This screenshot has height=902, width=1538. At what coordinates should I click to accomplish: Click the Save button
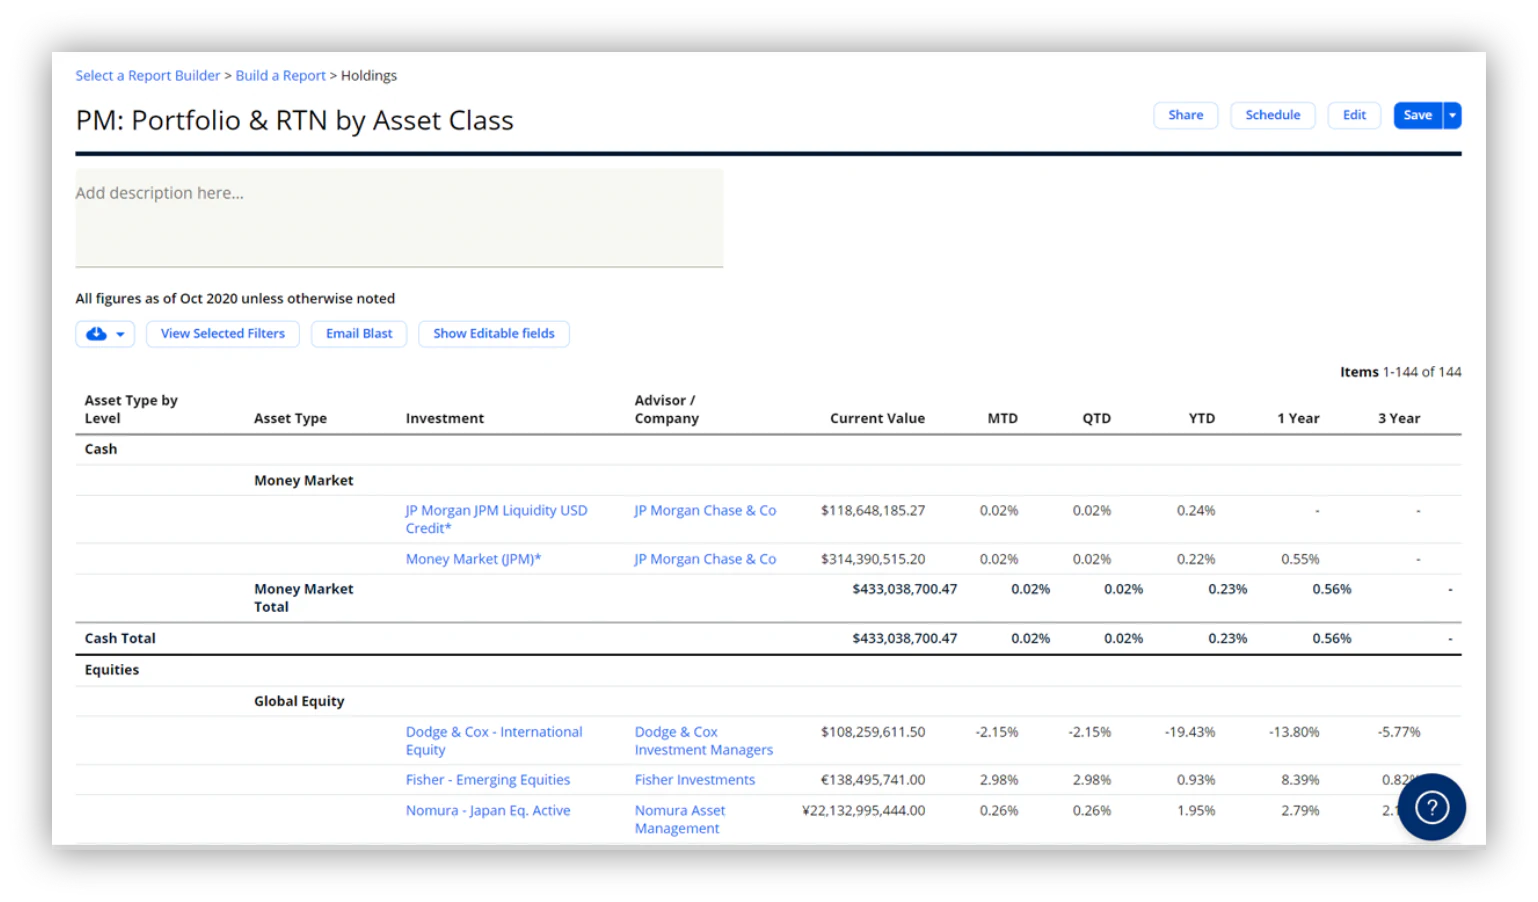click(1417, 116)
